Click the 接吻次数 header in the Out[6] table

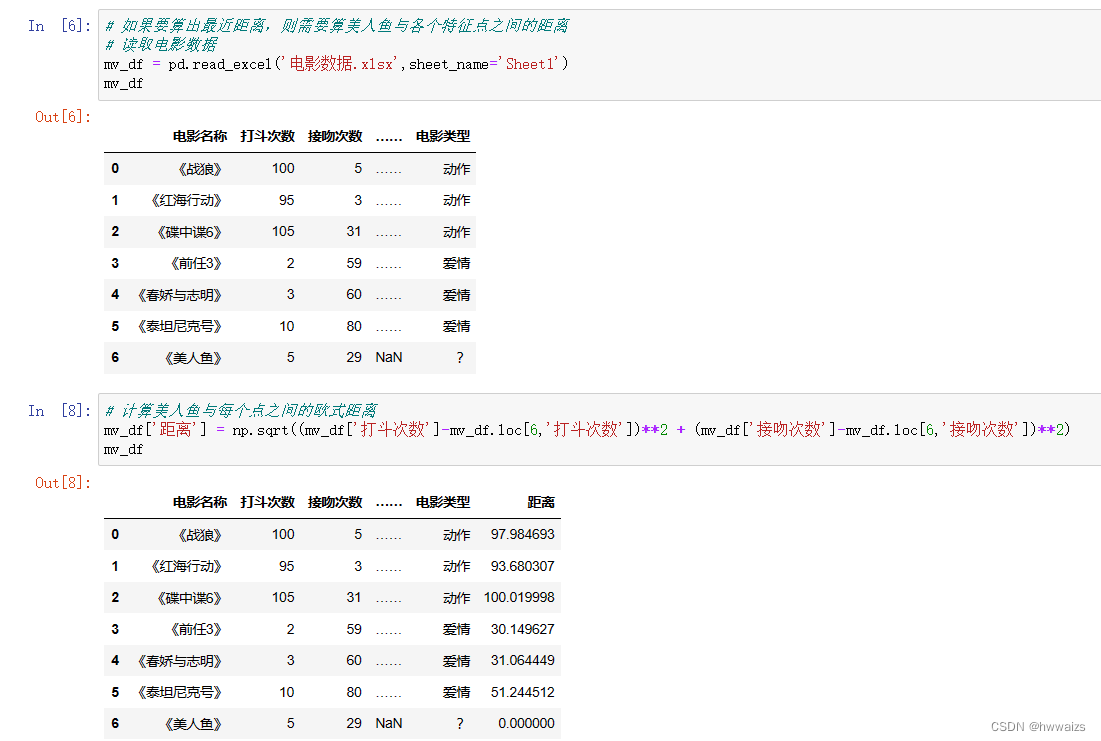tap(334, 136)
